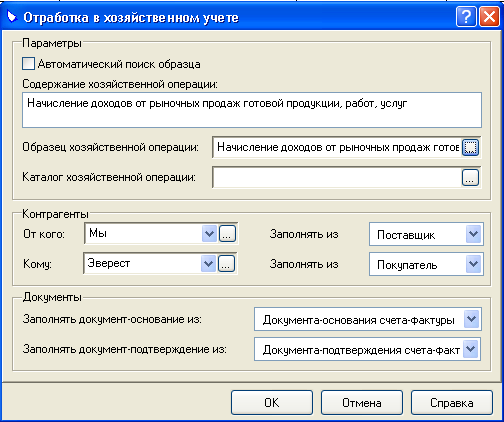Click into Содержание хозяйственной операции text area
The image size is (504, 422).
click(x=252, y=110)
